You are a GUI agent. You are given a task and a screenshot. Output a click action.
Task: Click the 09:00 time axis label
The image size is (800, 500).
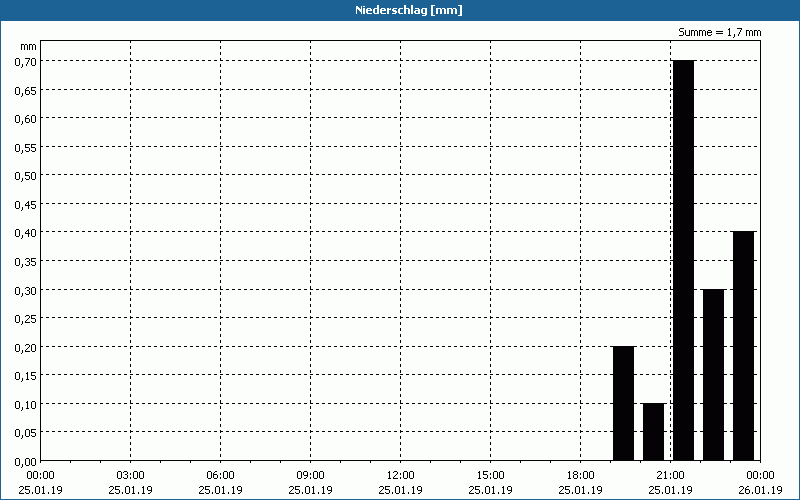311,476
